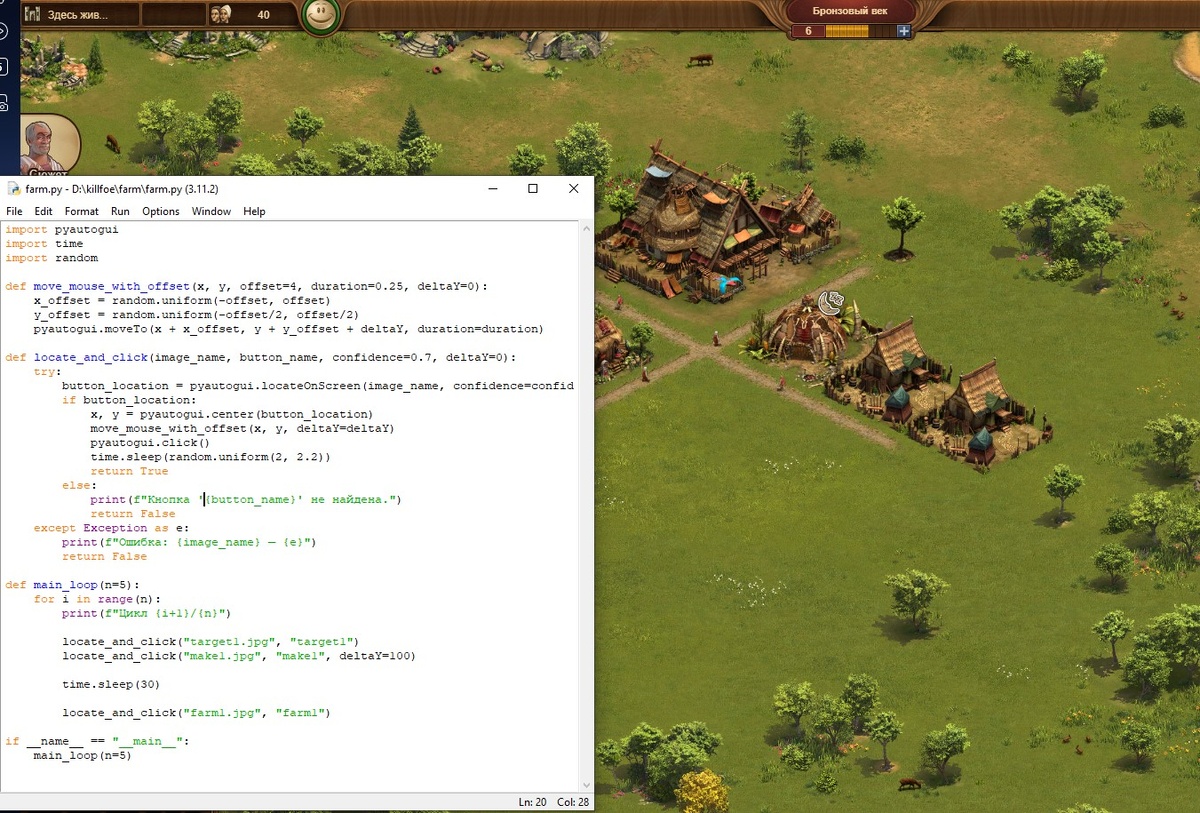Click the player avatar icon beside 'Здесь жив...'
The image size is (1200, 813).
tap(34, 15)
